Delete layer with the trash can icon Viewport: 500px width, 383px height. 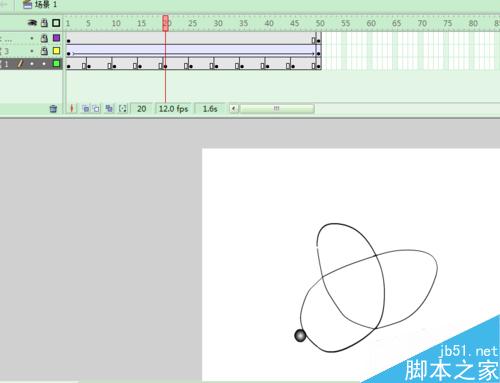tap(53, 109)
